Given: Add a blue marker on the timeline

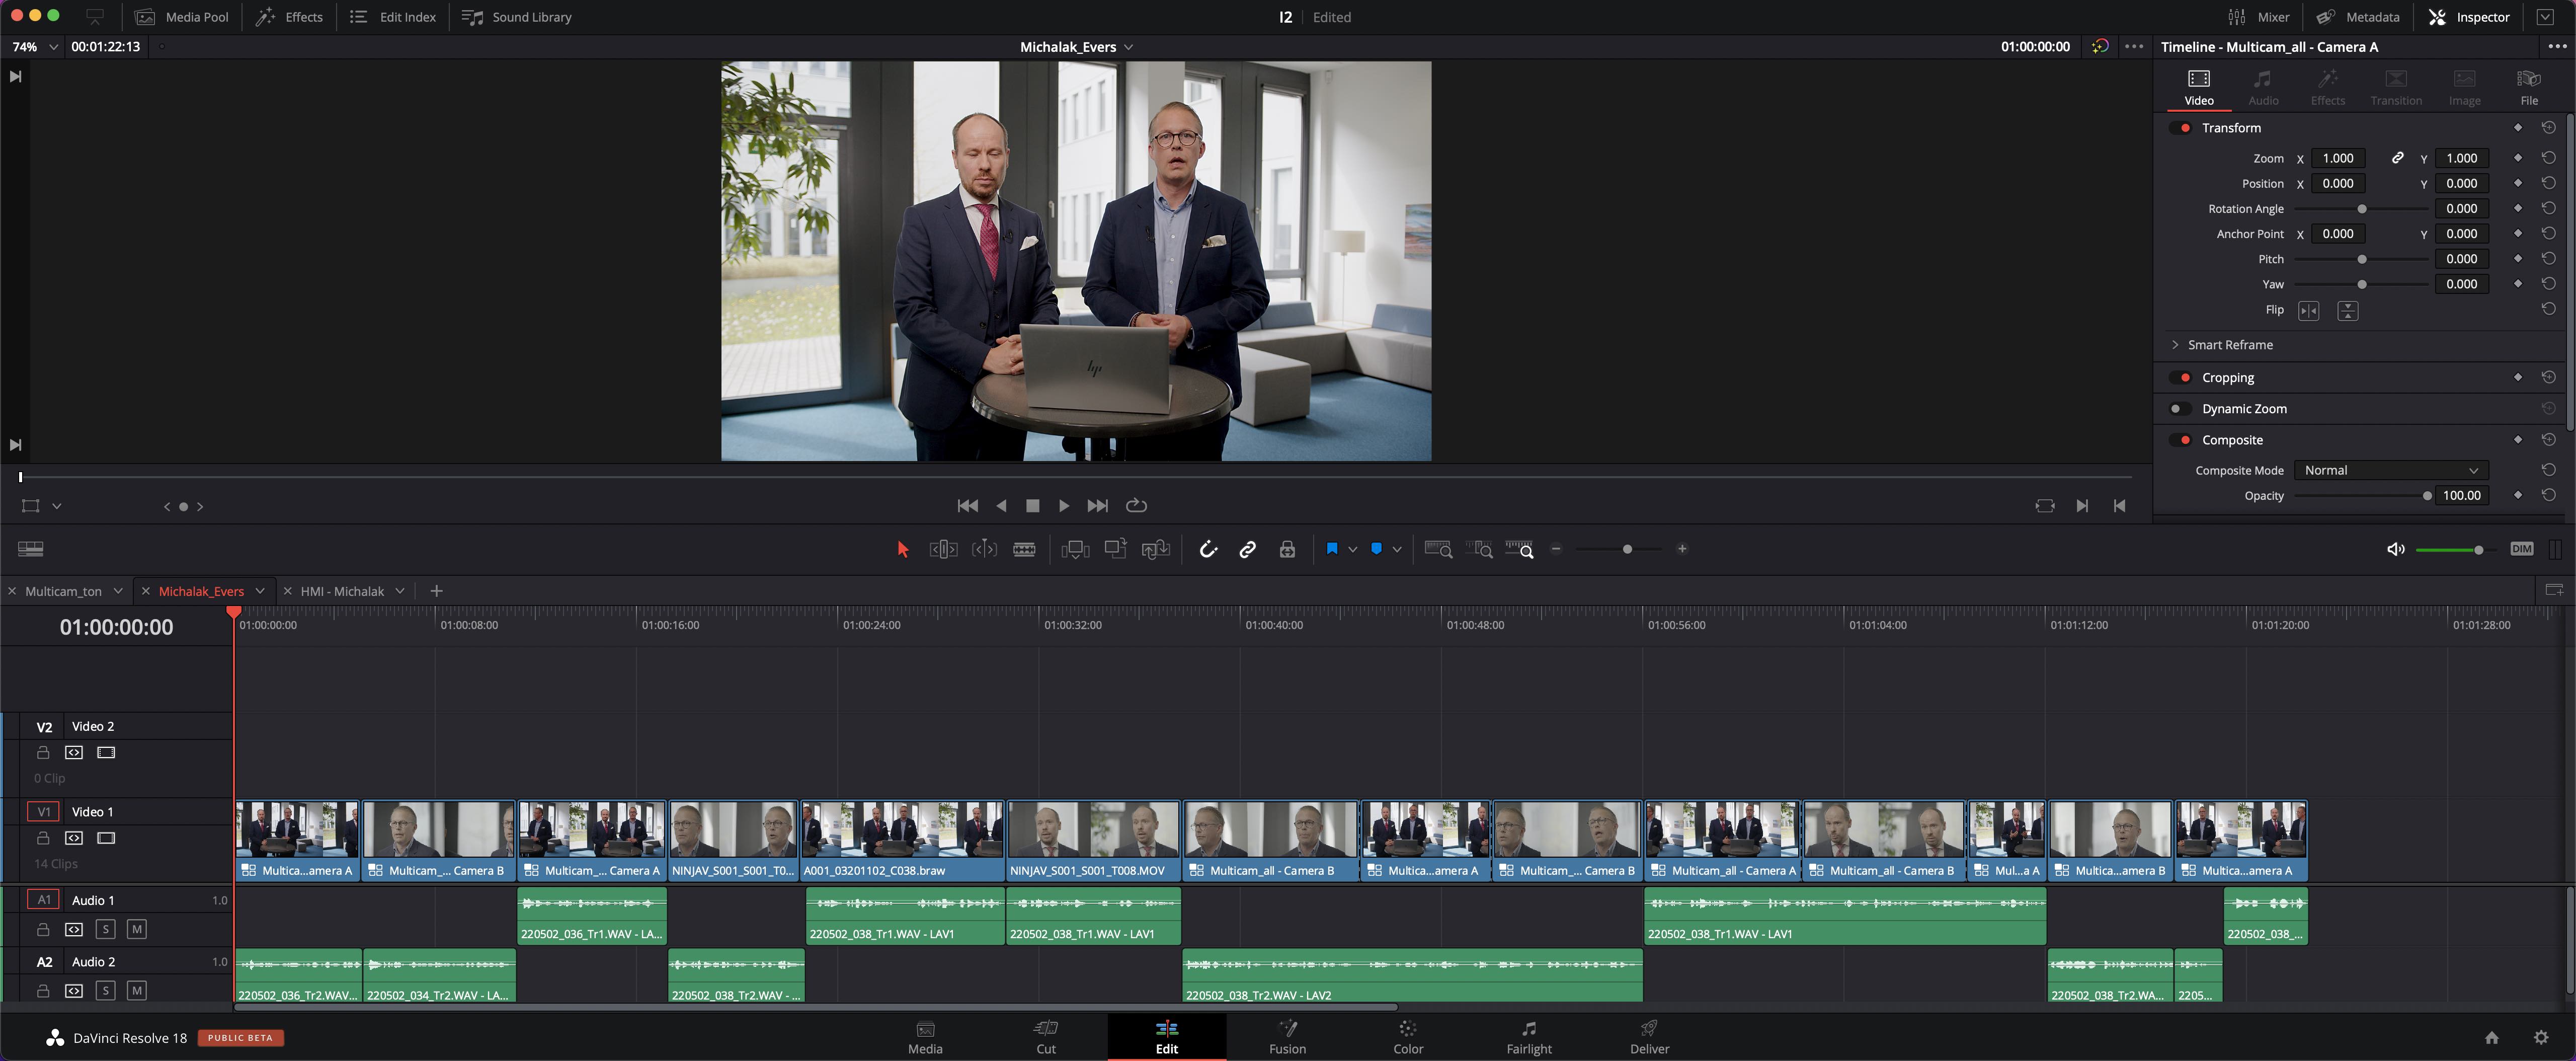Looking at the screenshot, I should (x=1376, y=549).
